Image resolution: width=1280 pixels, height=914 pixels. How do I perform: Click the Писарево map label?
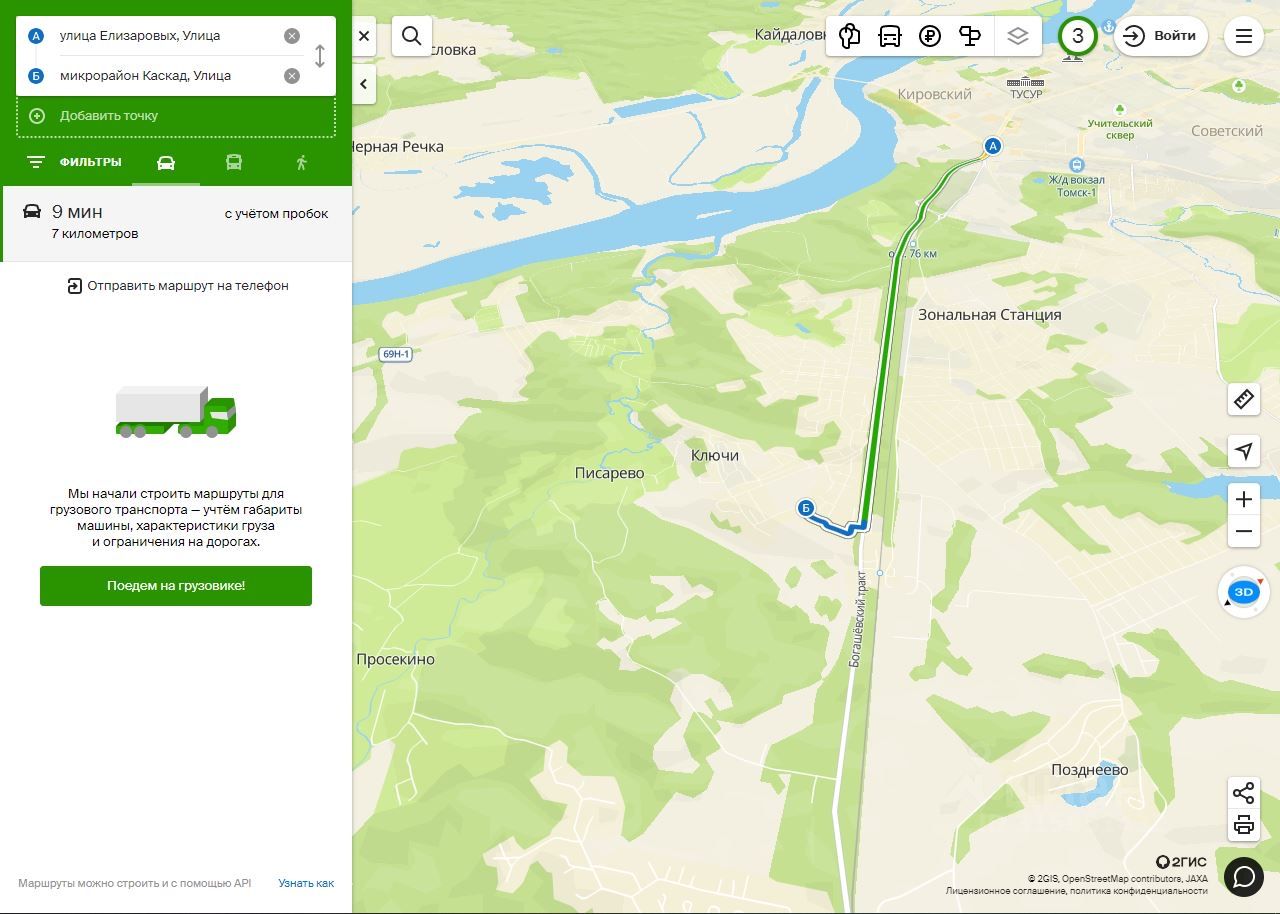[x=610, y=473]
